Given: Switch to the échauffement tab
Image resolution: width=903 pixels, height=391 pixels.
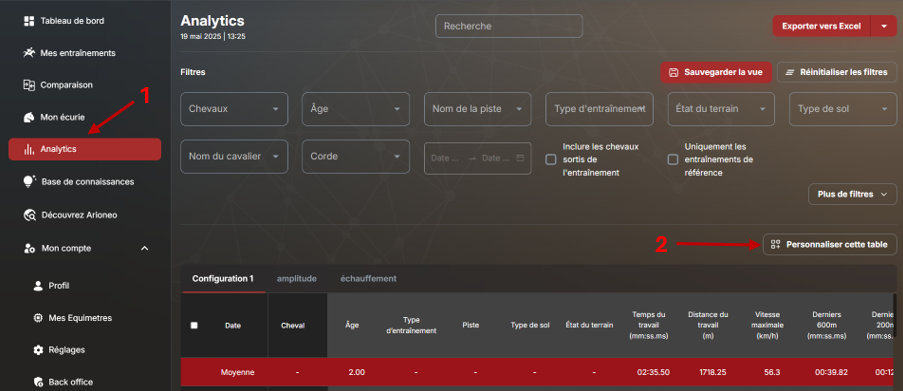Looking at the screenshot, I should pyautogui.click(x=369, y=279).
